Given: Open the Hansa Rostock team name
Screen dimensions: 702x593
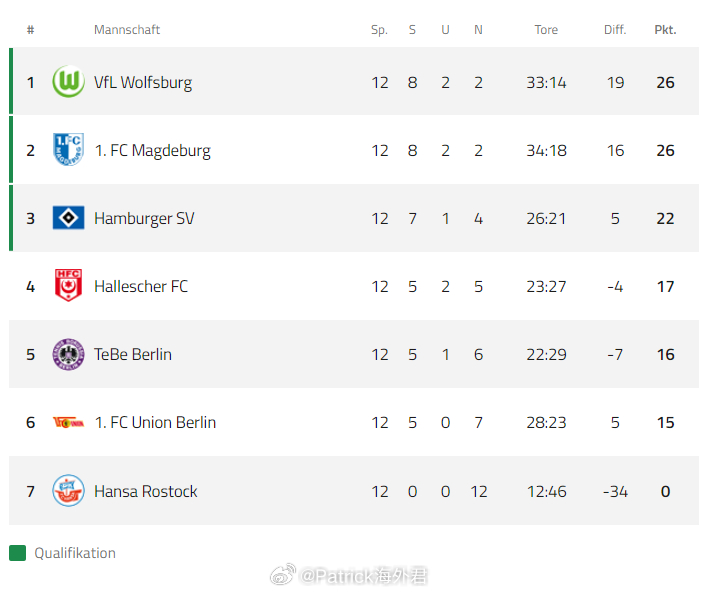Looking at the screenshot, I should pyautogui.click(x=146, y=491).
